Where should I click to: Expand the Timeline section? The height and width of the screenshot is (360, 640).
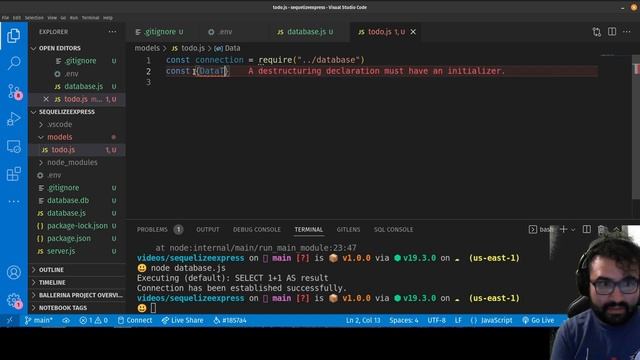(77, 282)
